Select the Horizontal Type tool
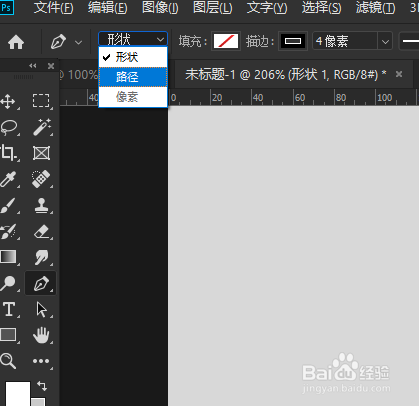The height and width of the screenshot is (406, 419). 9,309
